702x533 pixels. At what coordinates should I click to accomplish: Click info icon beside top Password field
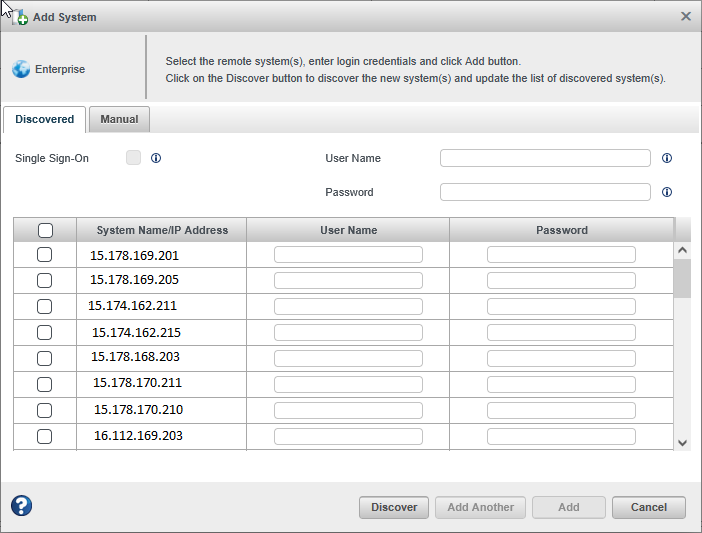pyautogui.click(x=667, y=192)
